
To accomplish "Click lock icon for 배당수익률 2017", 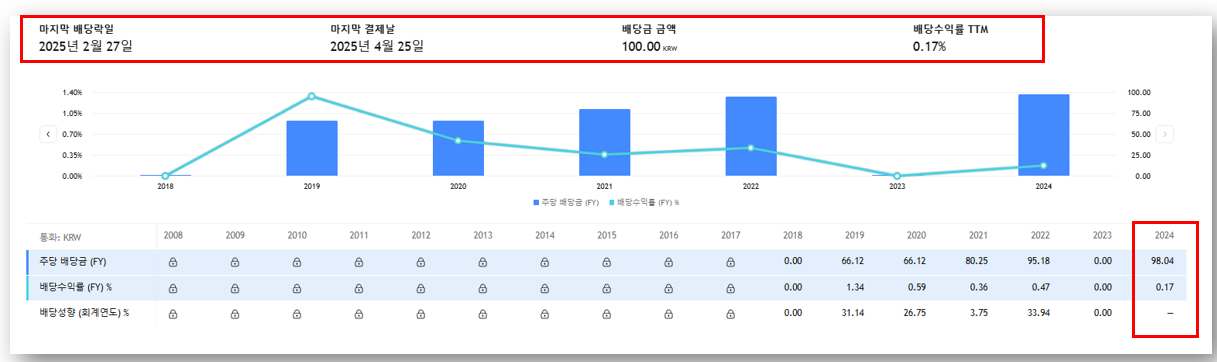I will (730, 288).
